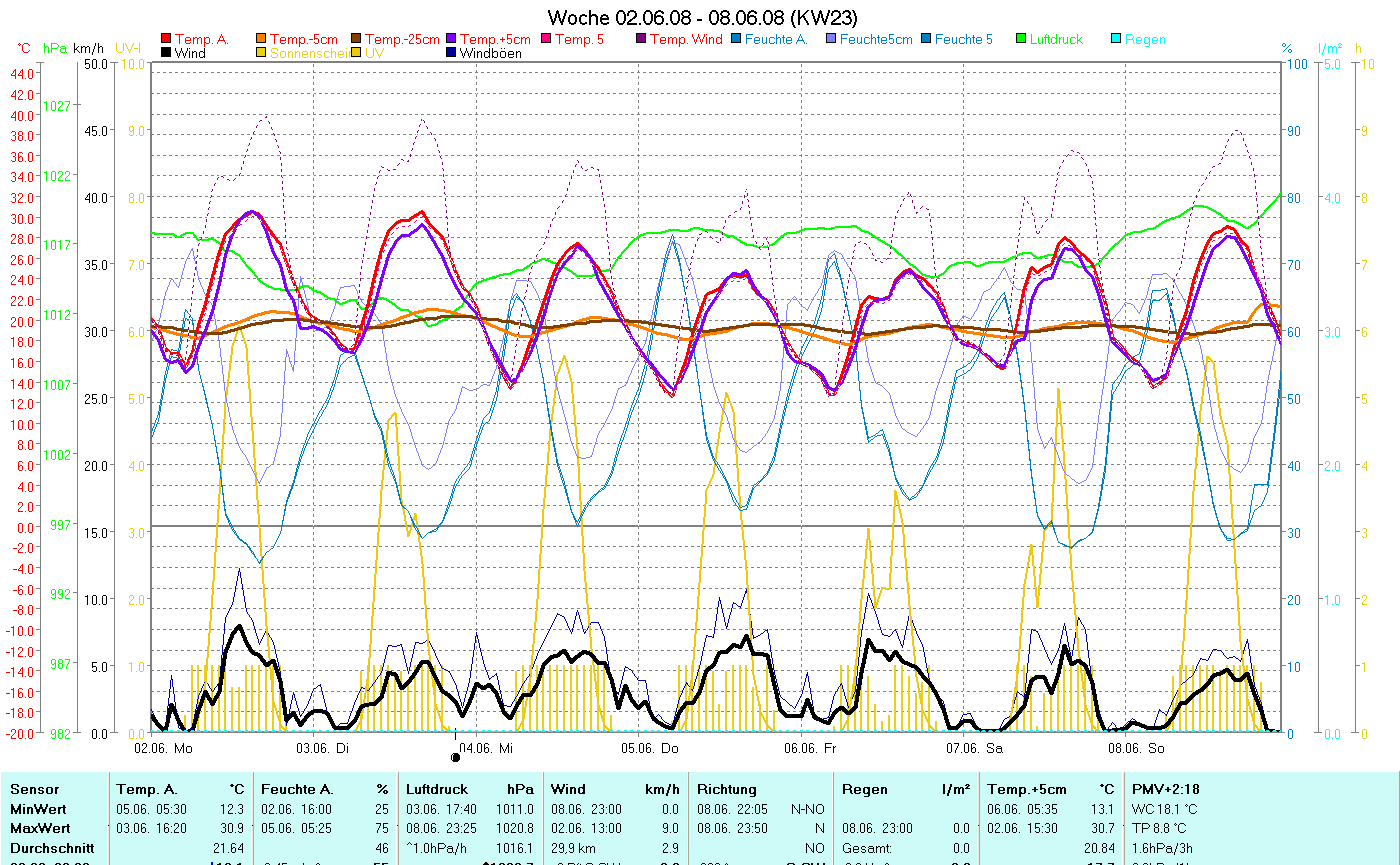Click the Temp. Wind legend label
The width and height of the screenshot is (1400, 865).
pos(686,39)
